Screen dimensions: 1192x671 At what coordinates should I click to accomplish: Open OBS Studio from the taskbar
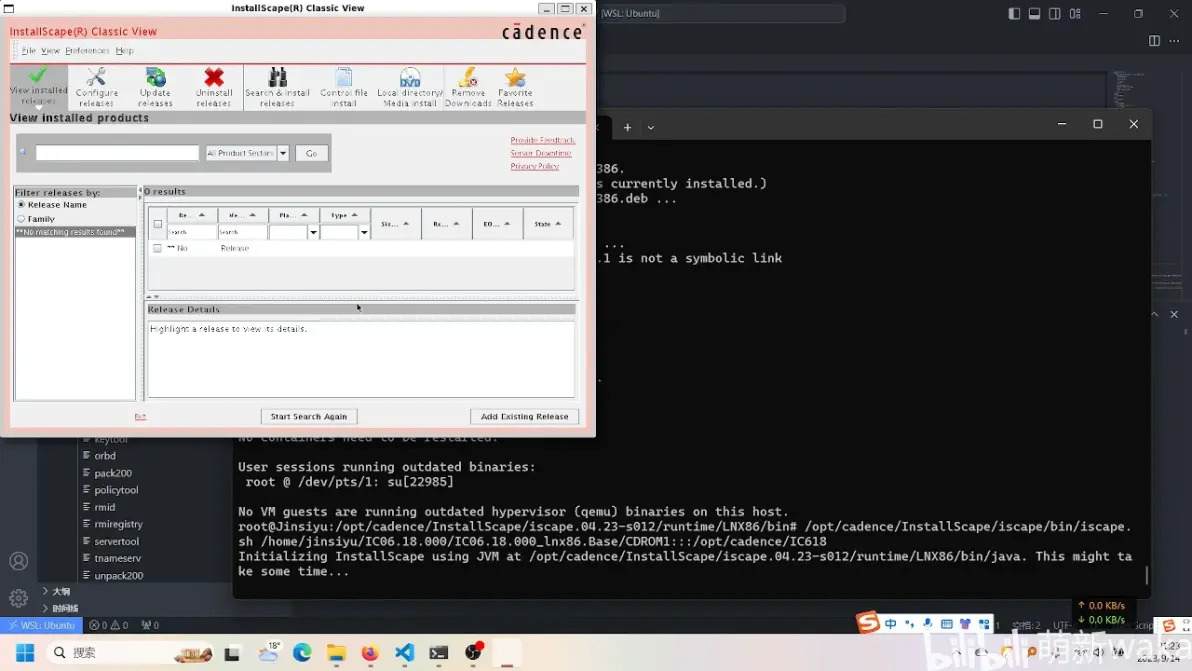coord(473,653)
